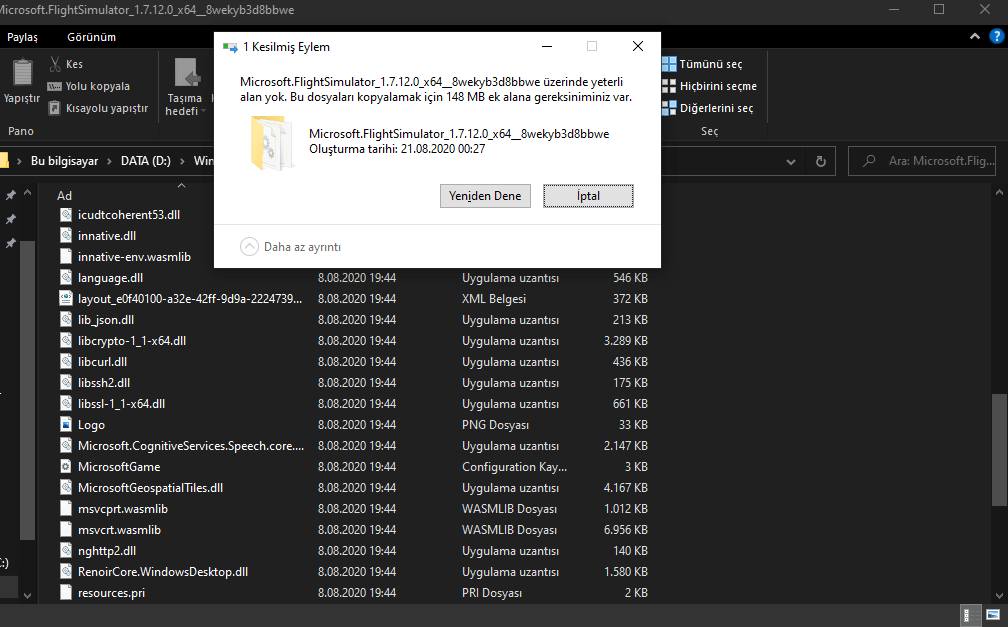Select RenoirCore.WindowsDesktop.dll file icon
Image resolution: width=1008 pixels, height=627 pixels.
[66, 572]
